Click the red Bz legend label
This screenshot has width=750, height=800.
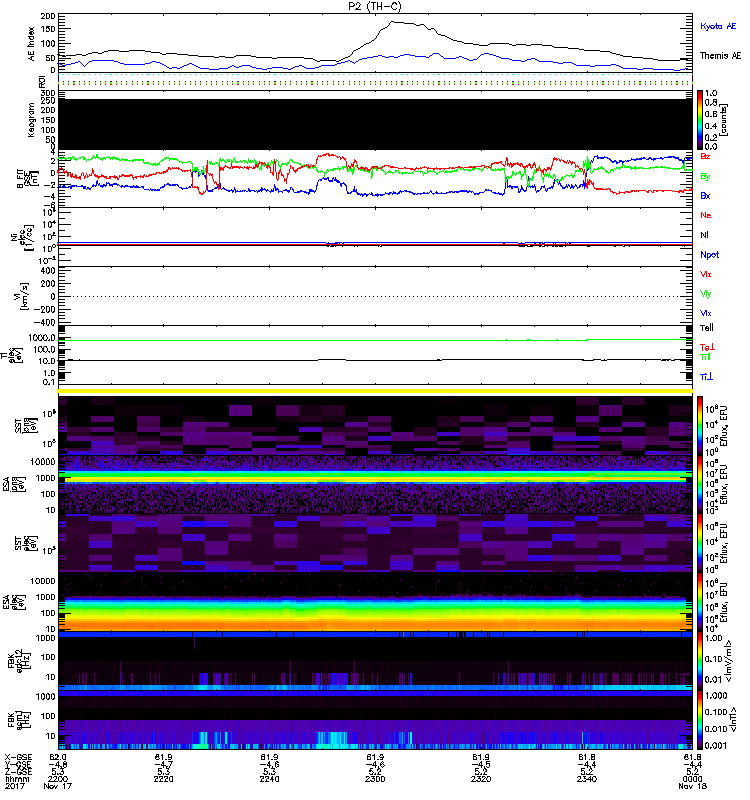705,156
